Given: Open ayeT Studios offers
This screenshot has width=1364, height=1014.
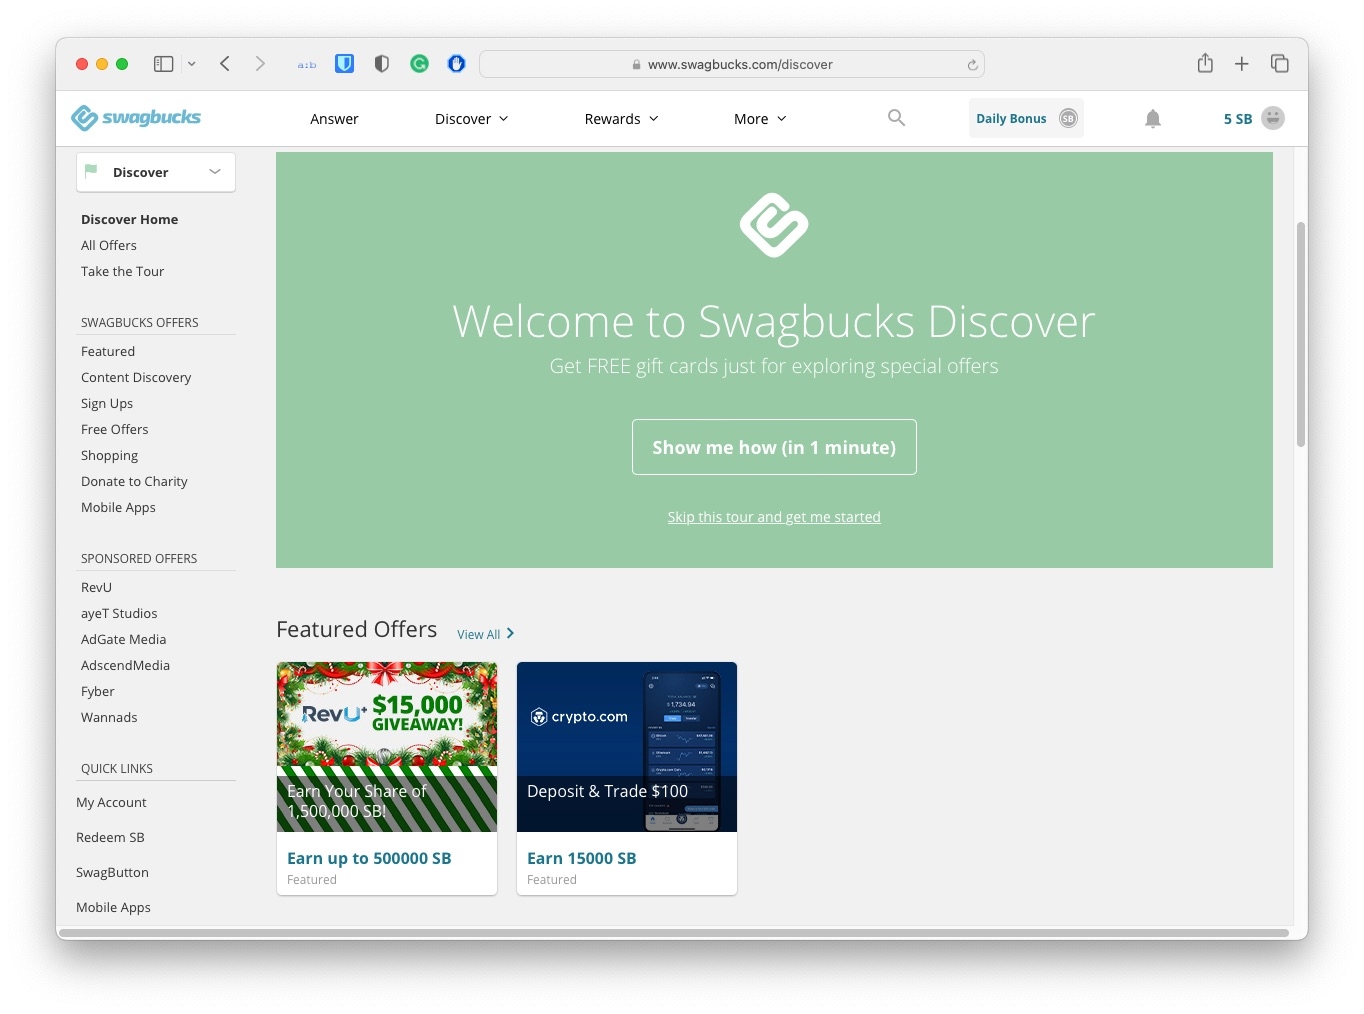Looking at the screenshot, I should coord(119,613).
